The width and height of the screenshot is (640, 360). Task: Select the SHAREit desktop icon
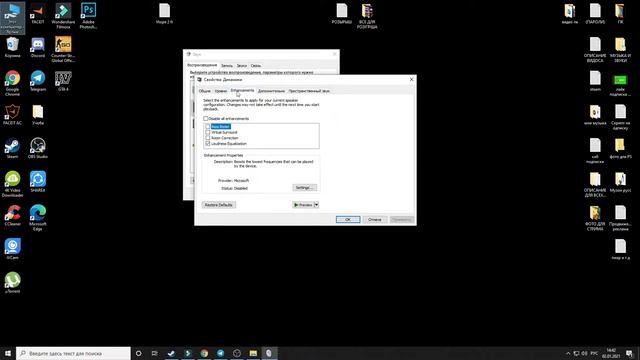38,182
